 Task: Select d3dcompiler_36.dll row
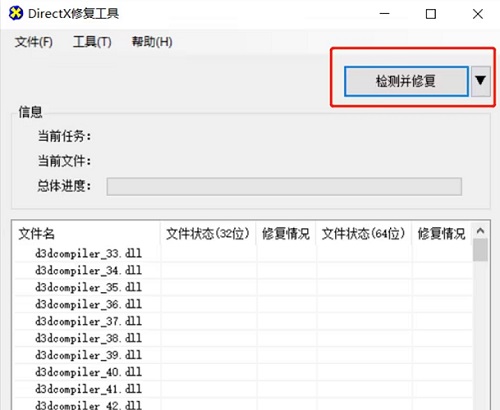[x=243, y=304]
